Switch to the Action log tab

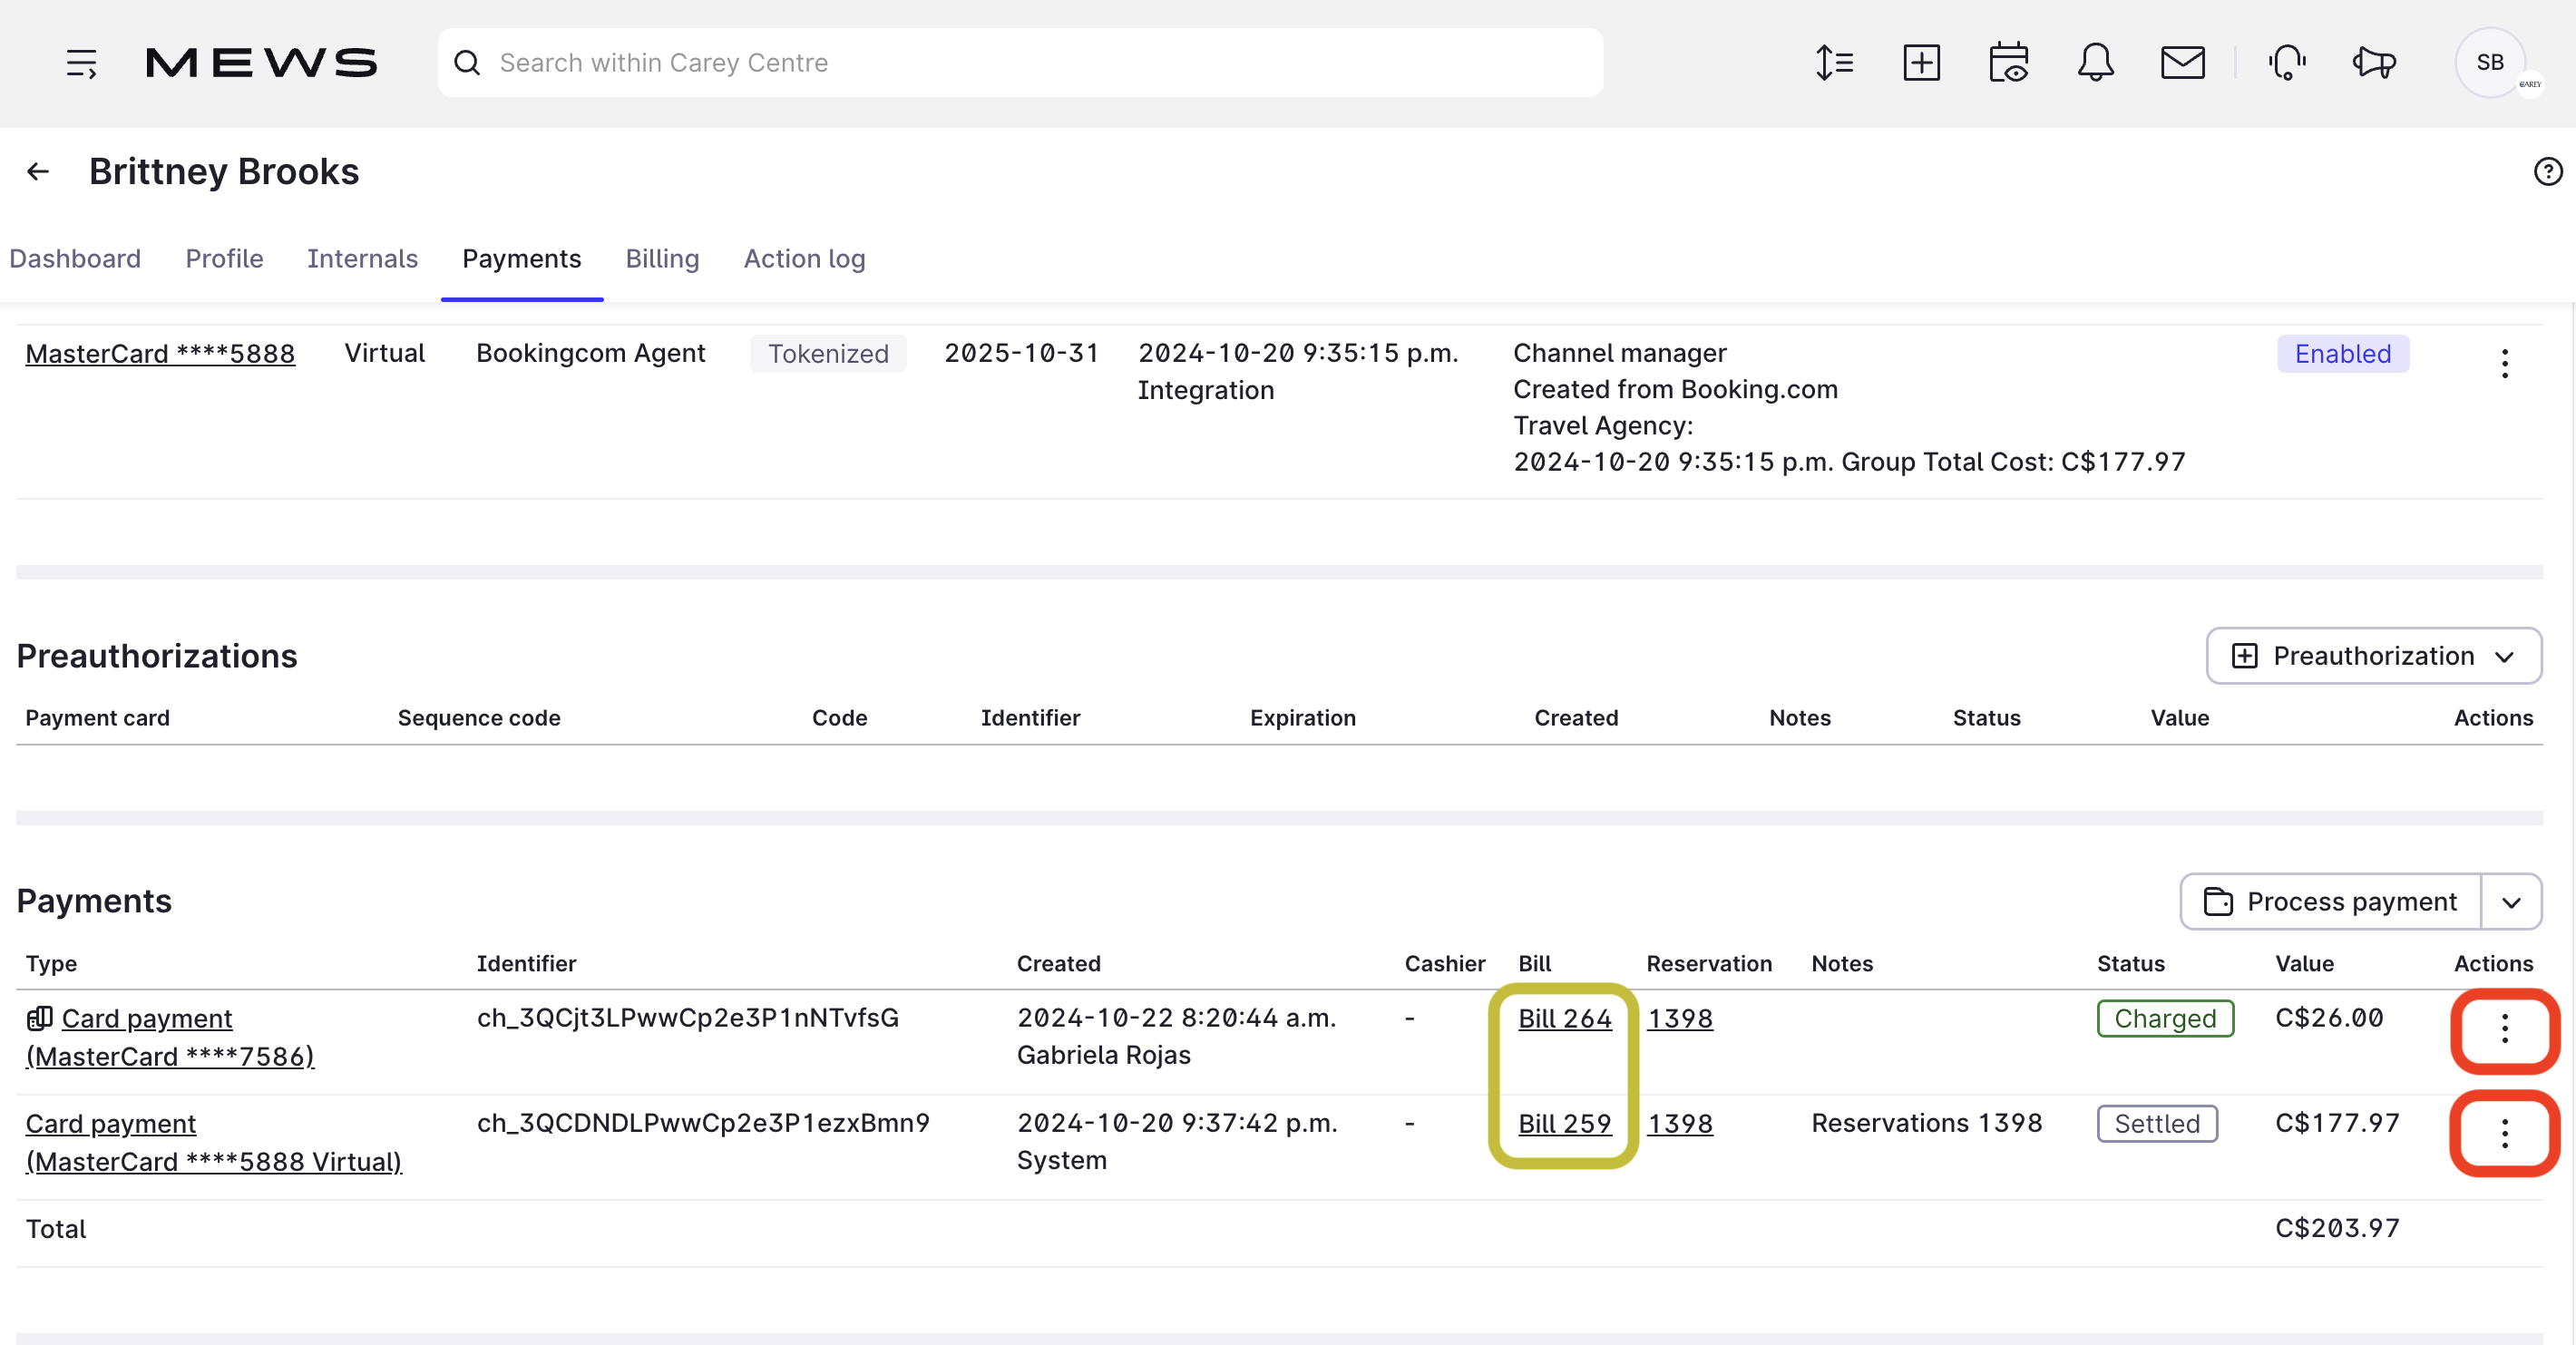click(804, 259)
